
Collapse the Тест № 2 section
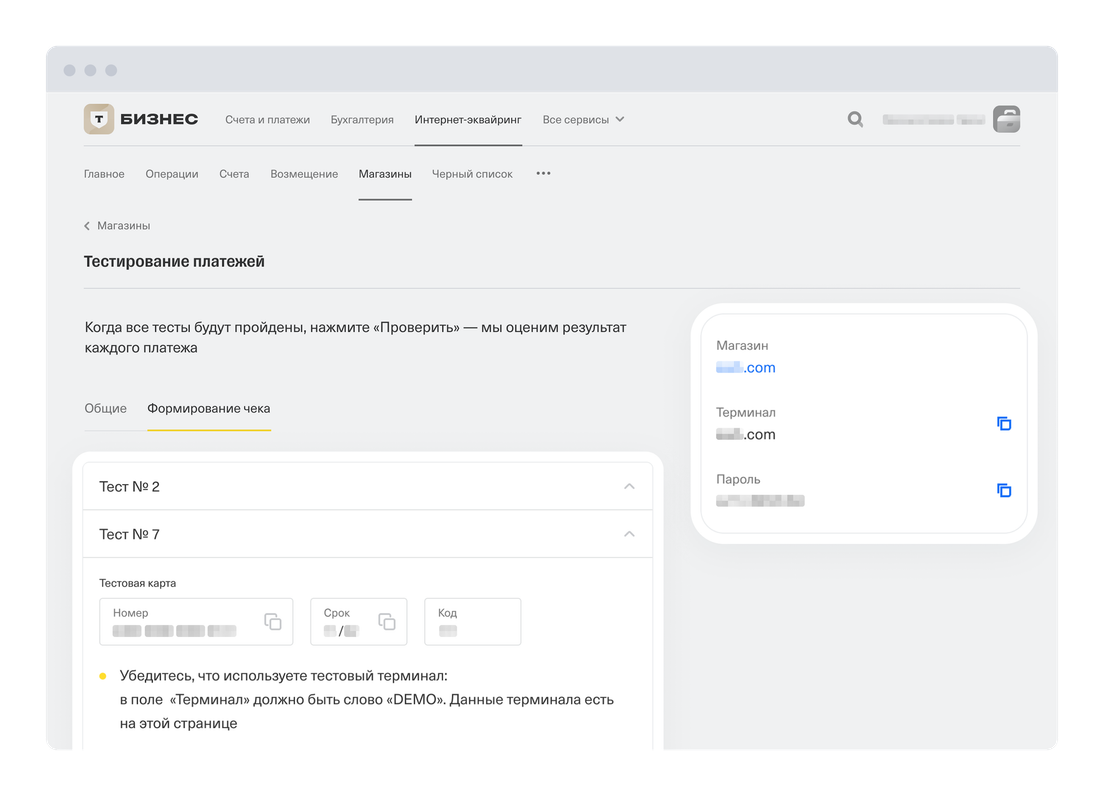click(x=629, y=487)
